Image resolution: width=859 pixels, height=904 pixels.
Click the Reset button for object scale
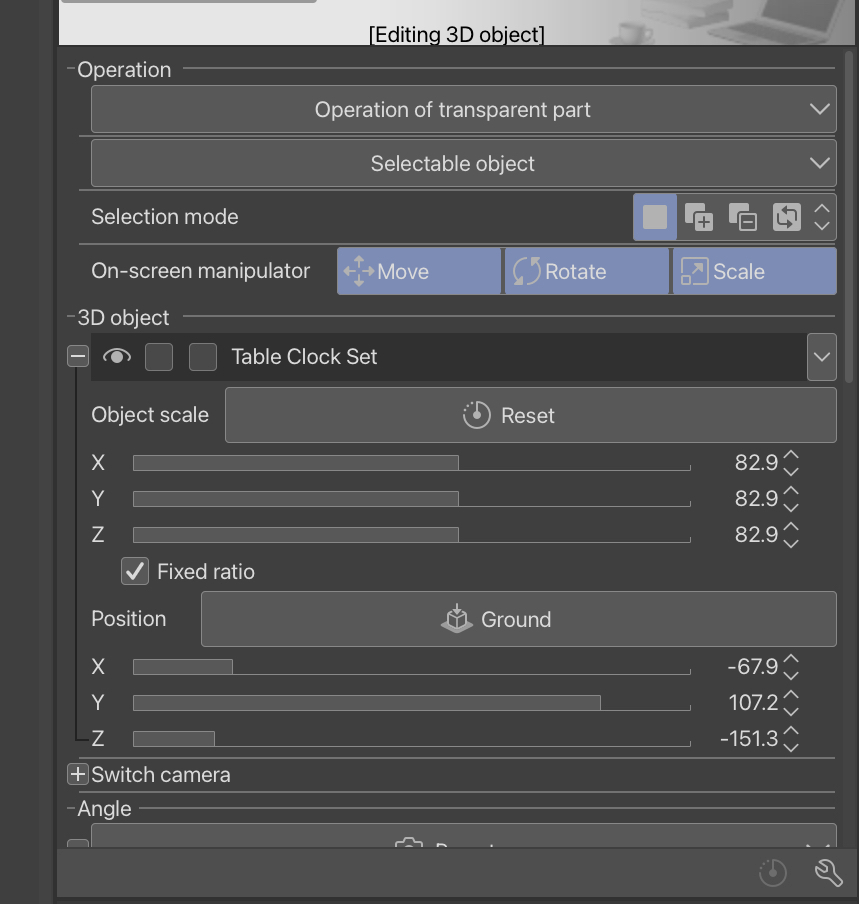click(x=530, y=414)
